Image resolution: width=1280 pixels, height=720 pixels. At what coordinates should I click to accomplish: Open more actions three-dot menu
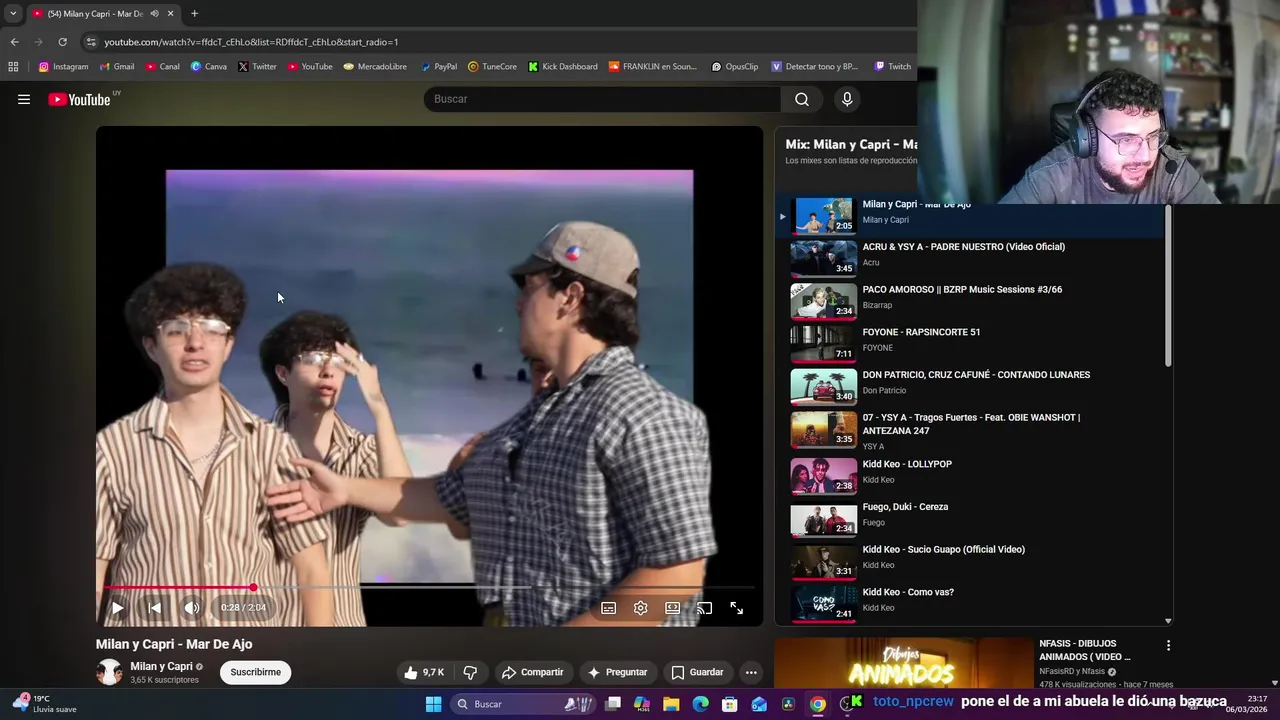751,672
